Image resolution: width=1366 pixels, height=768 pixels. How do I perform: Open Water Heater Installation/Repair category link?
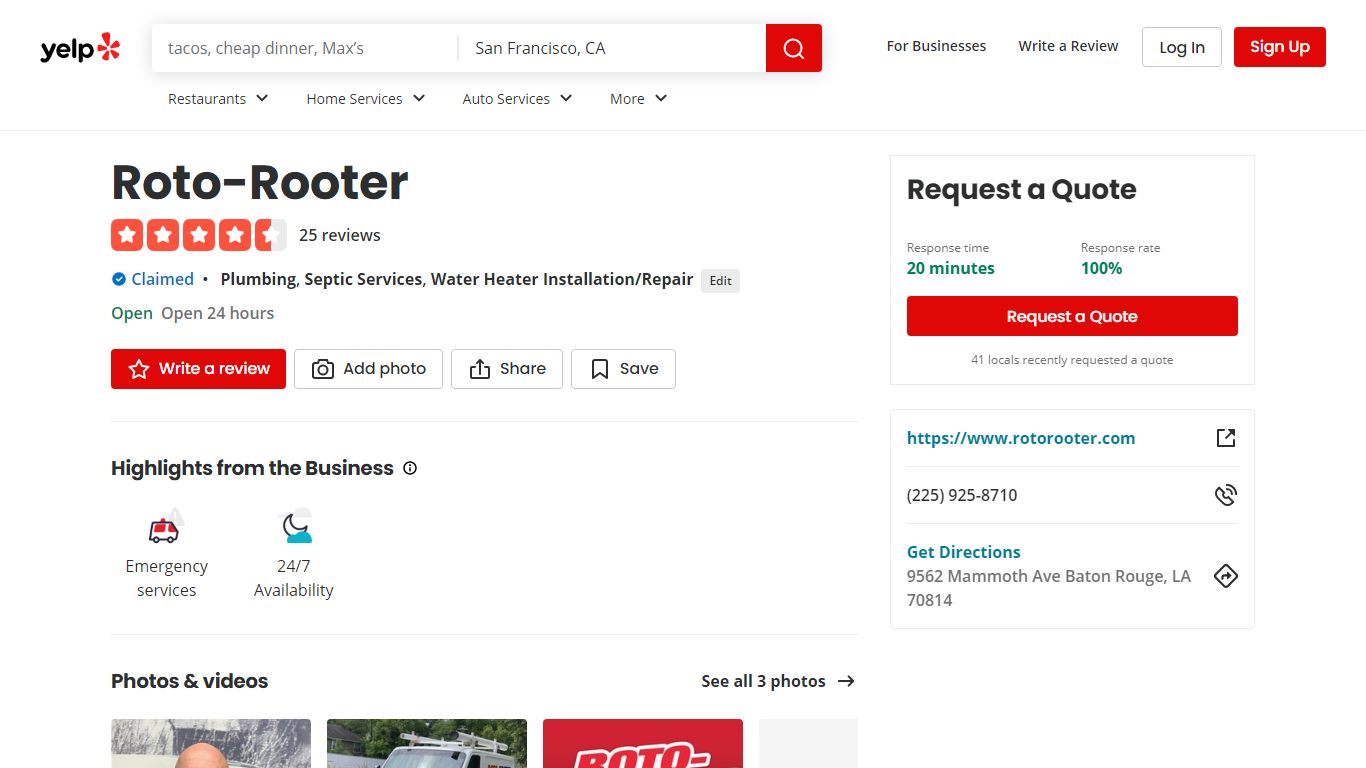pyautogui.click(x=562, y=279)
